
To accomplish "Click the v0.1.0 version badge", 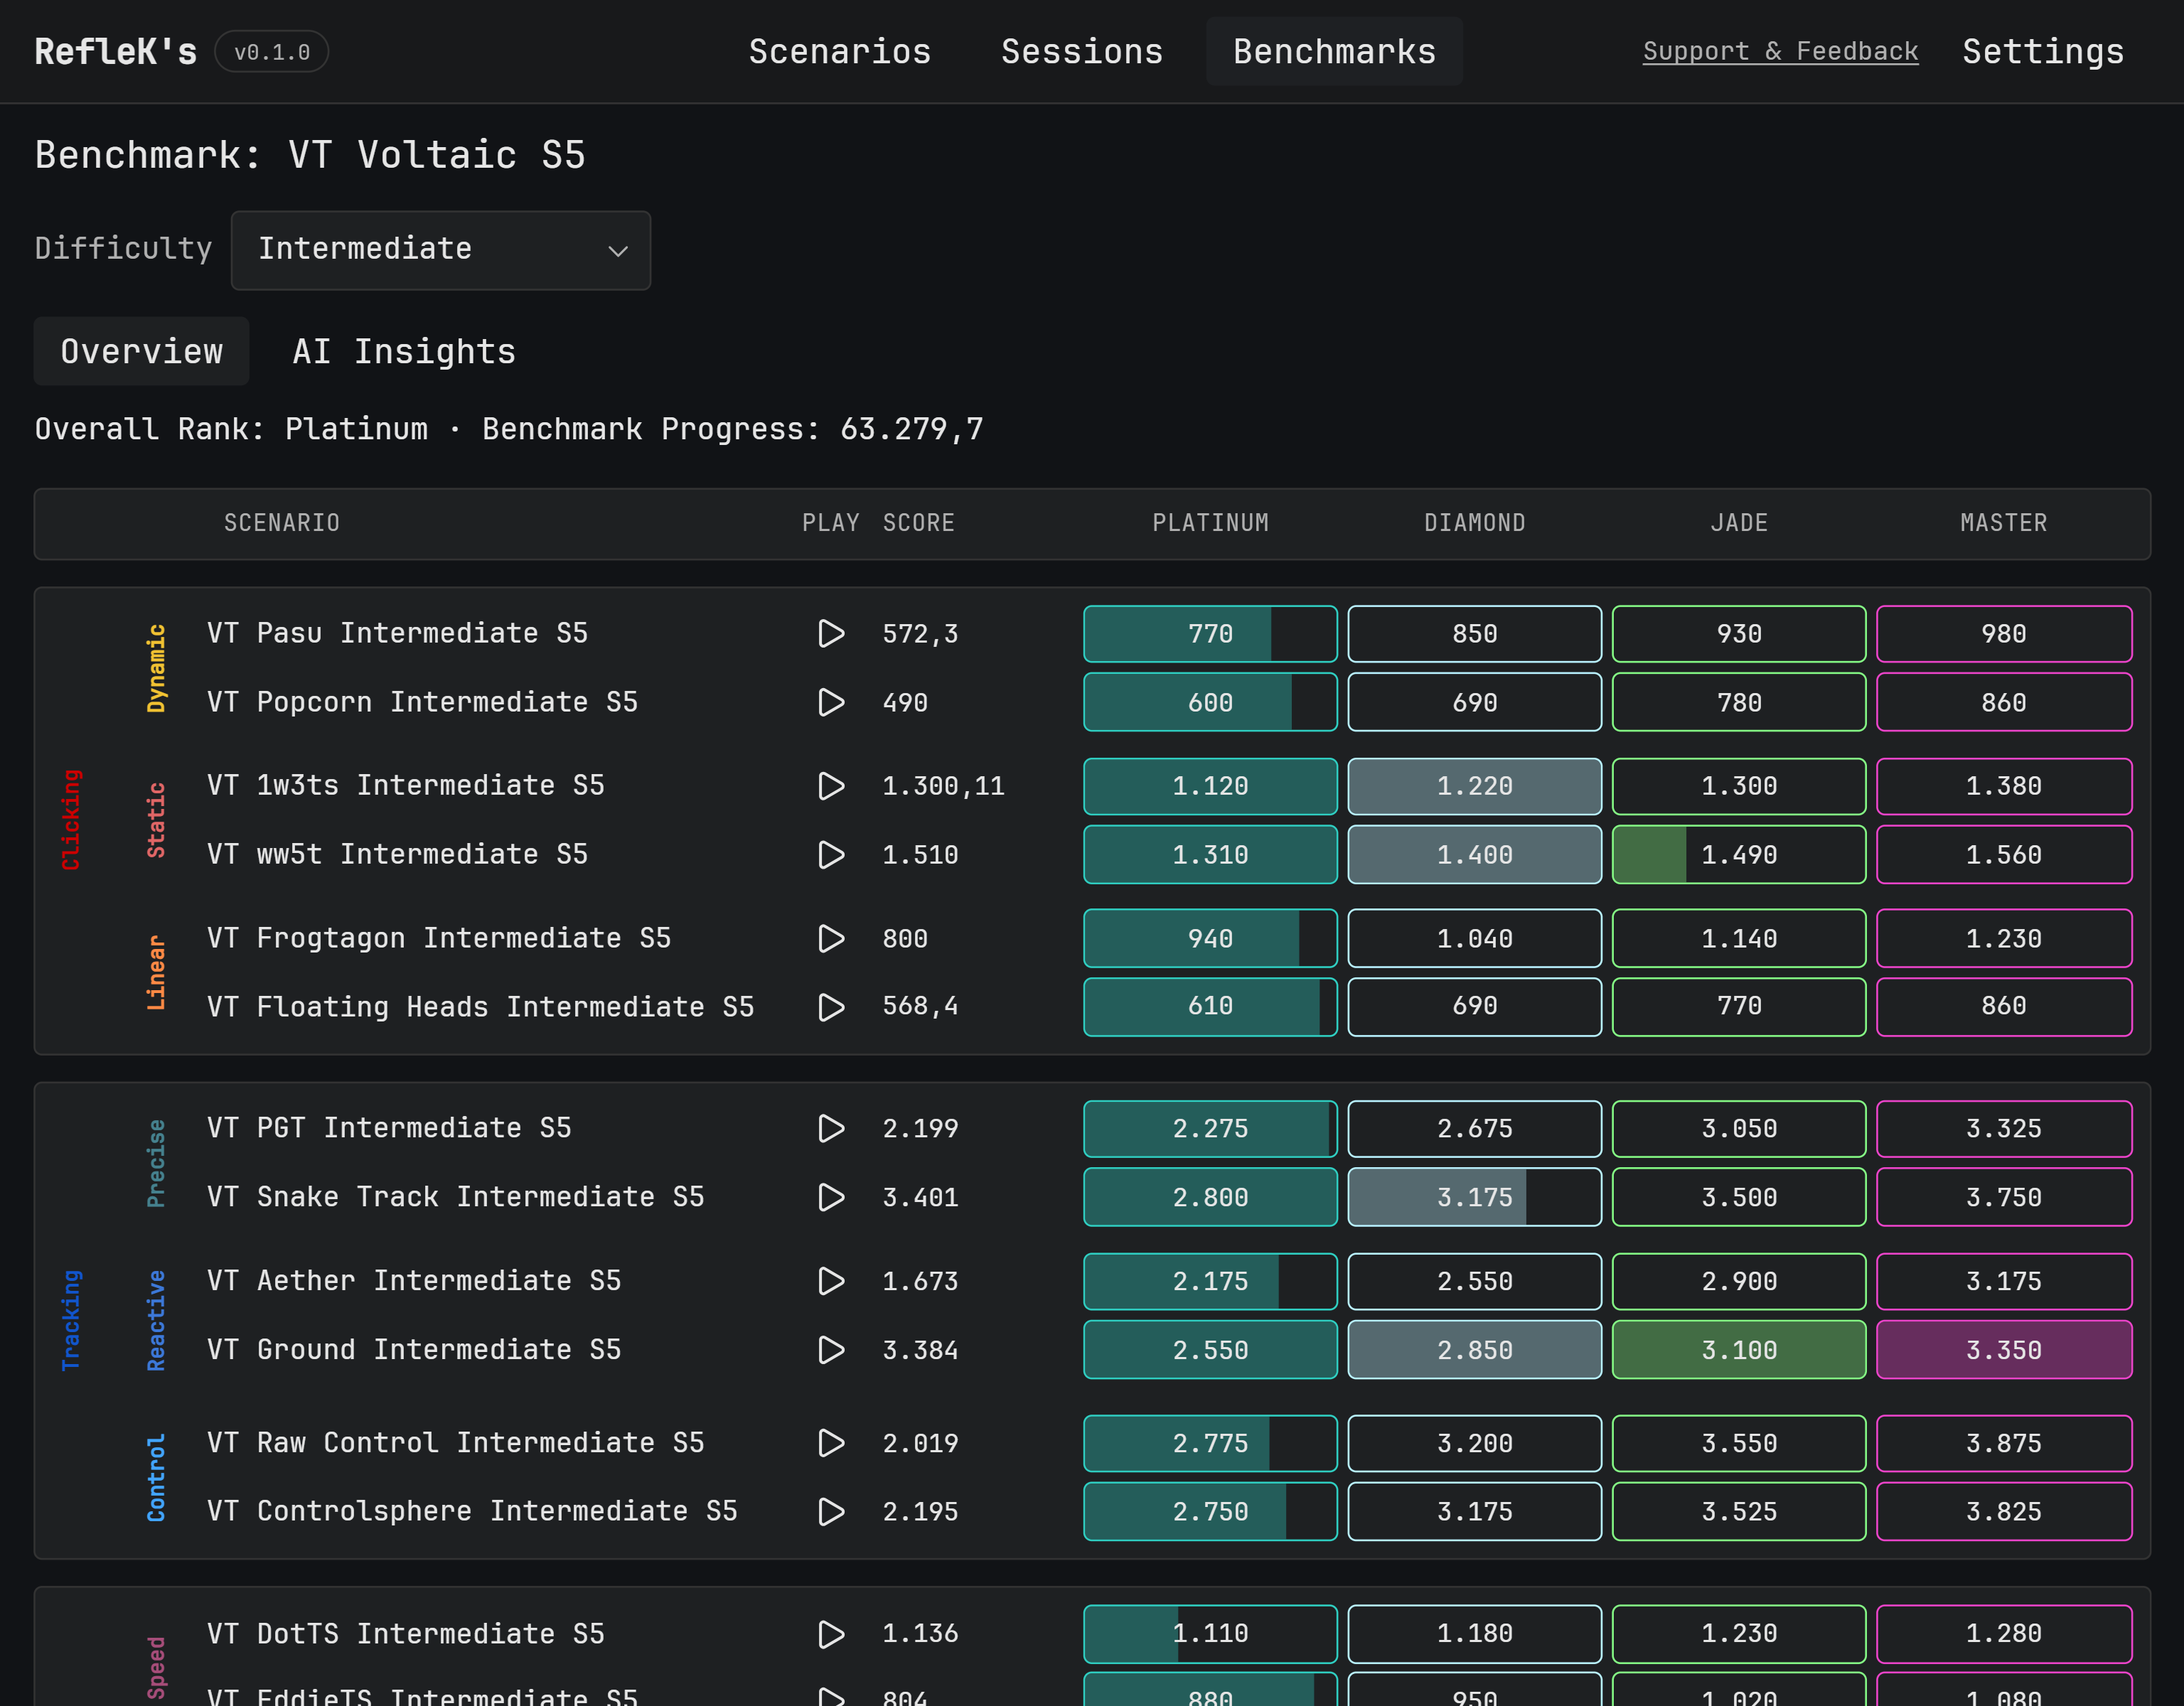I will pos(271,51).
